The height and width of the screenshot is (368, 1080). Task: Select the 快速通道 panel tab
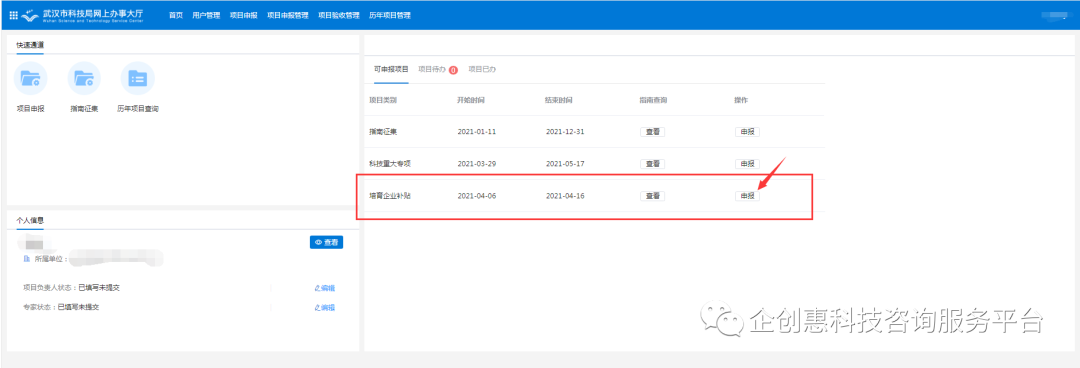coord(30,45)
